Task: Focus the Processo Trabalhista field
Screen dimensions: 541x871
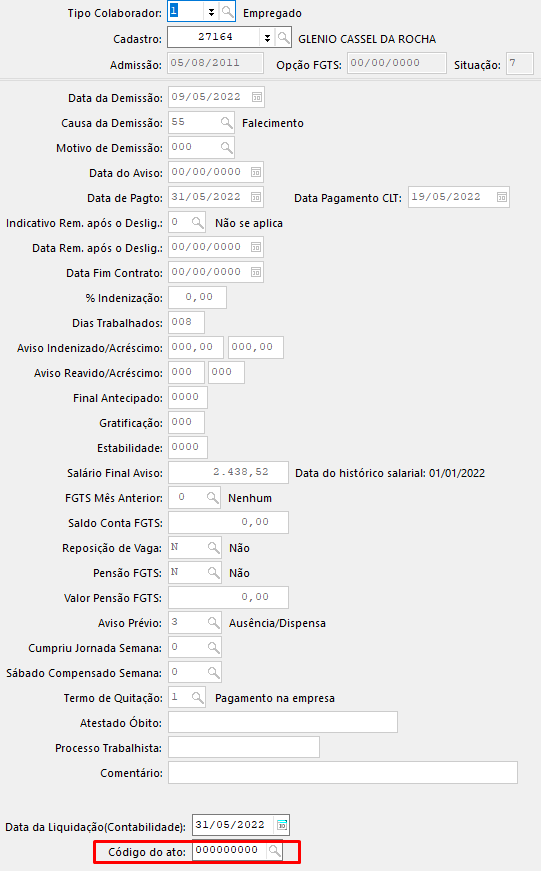Action: click(x=244, y=747)
